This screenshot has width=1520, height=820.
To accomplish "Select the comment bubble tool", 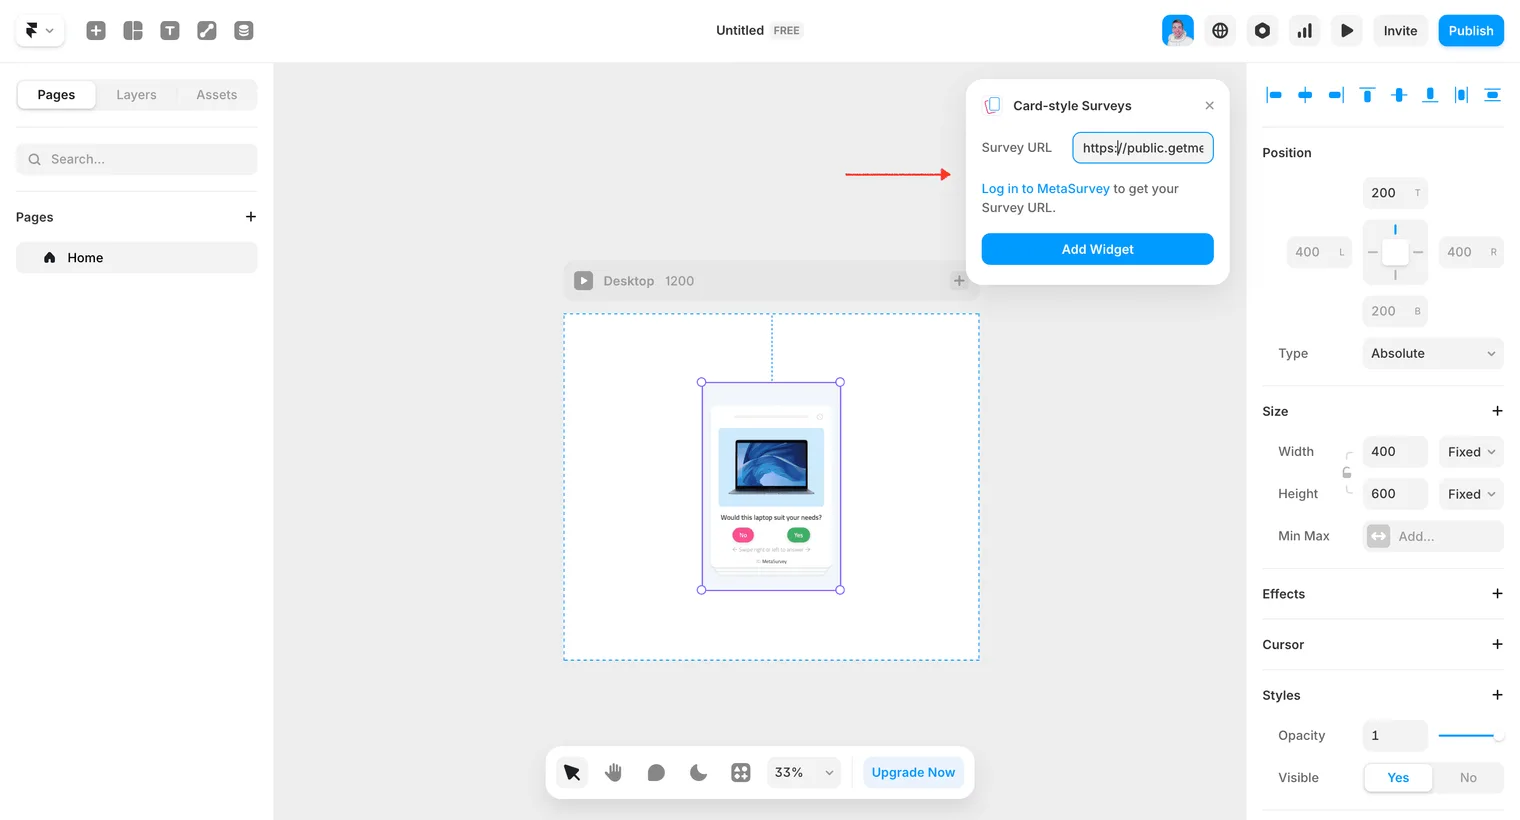I will point(656,773).
